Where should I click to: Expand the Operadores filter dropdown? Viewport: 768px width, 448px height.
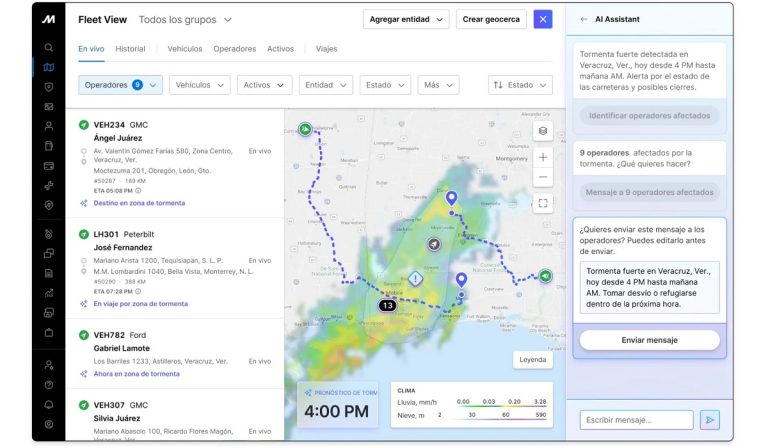(x=119, y=86)
